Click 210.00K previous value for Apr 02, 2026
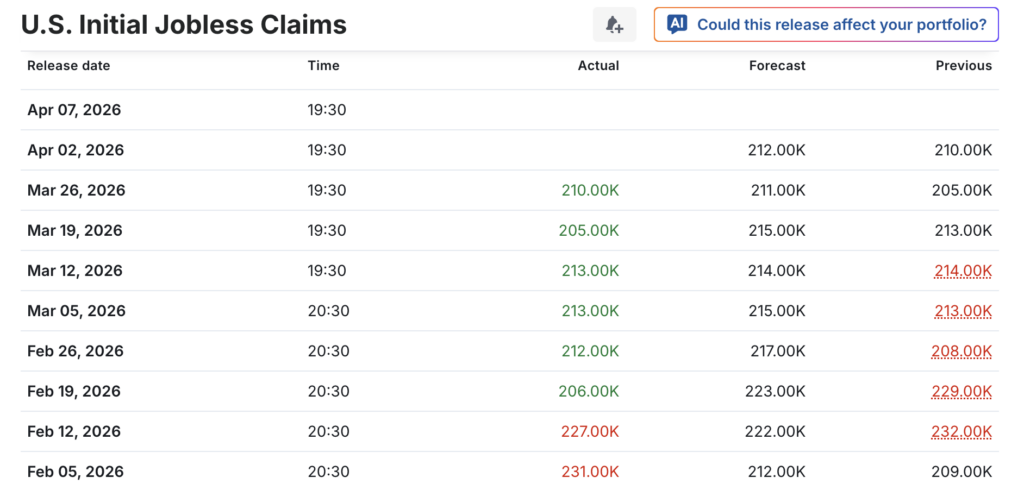The image size is (1024, 490). [x=963, y=150]
